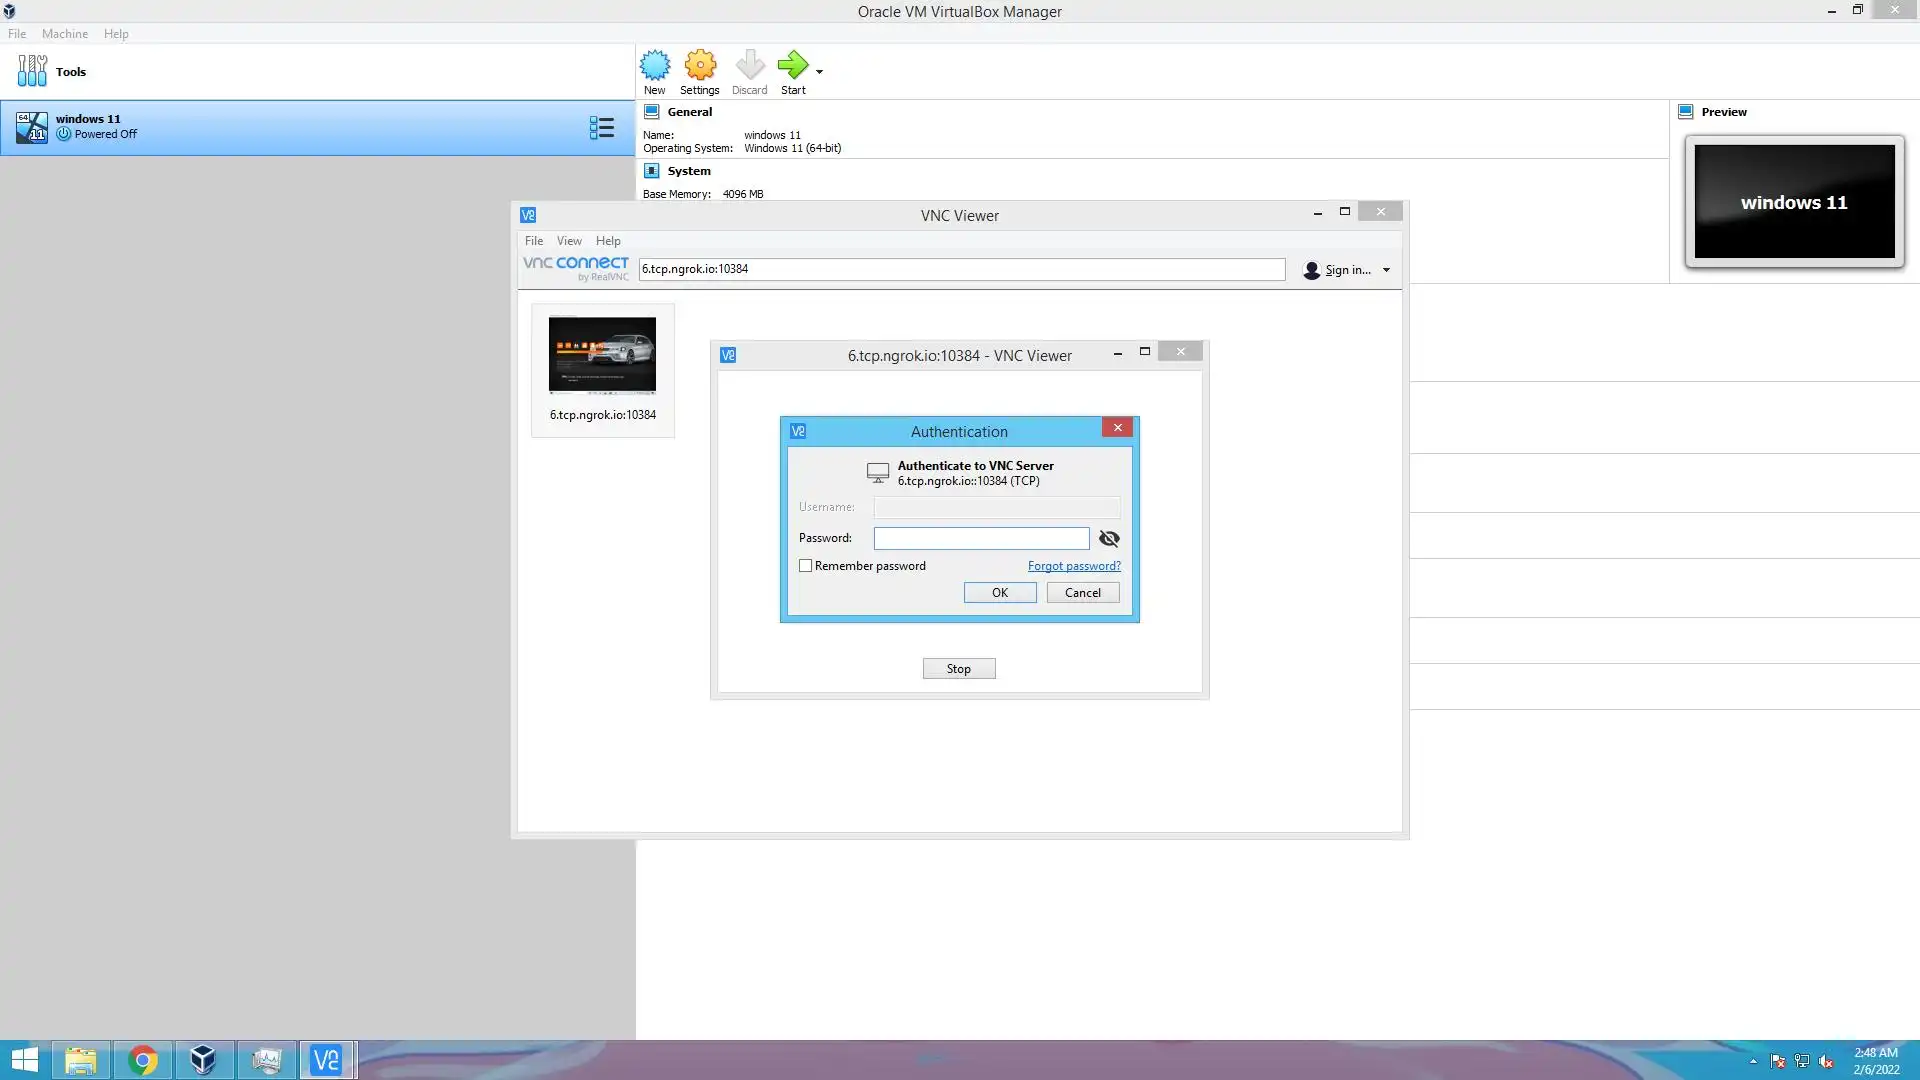Open VirtualBox Settings gear icon

click(700, 66)
